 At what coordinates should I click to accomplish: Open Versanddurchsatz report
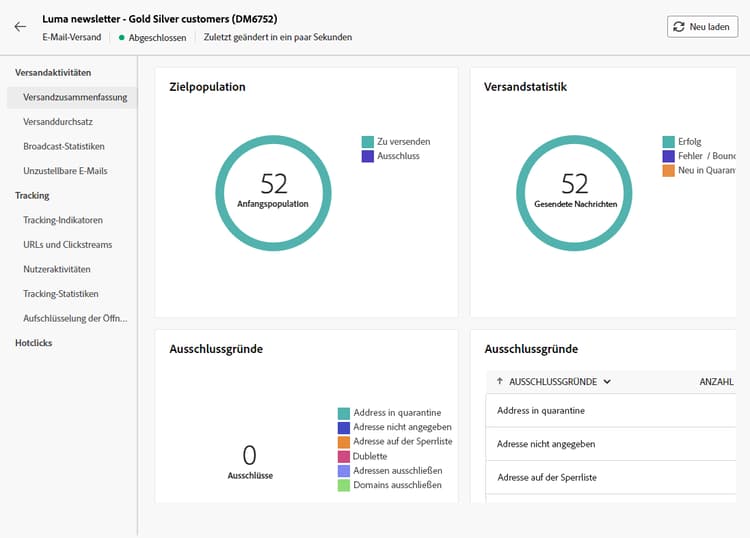pyautogui.click(x=58, y=121)
